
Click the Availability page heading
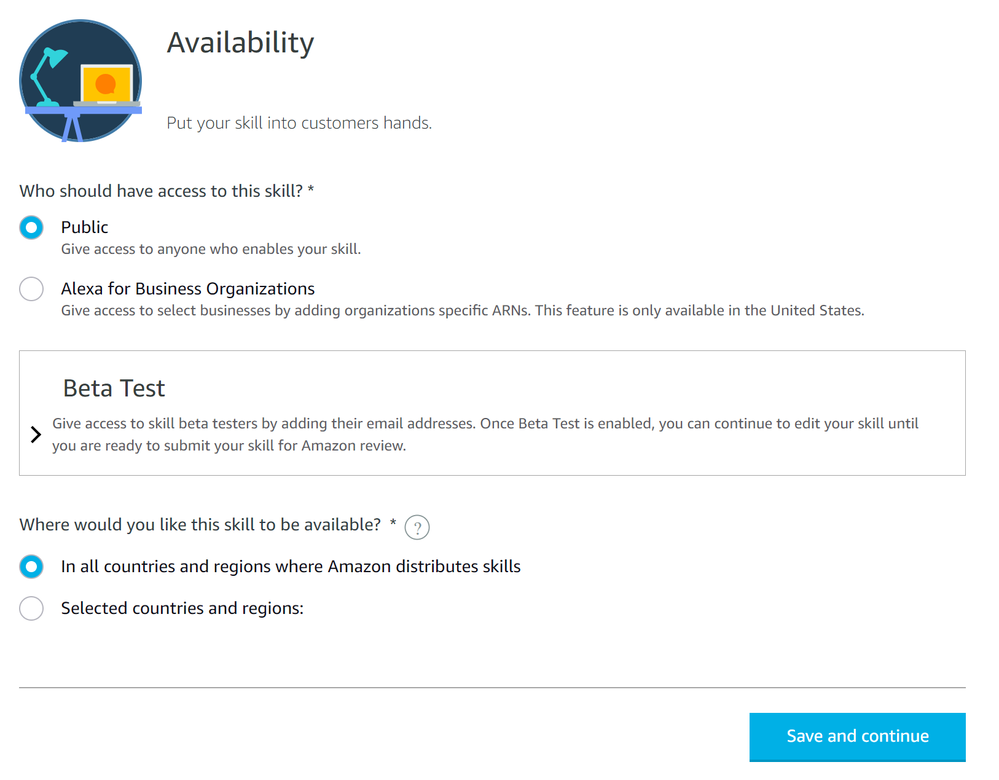click(240, 42)
